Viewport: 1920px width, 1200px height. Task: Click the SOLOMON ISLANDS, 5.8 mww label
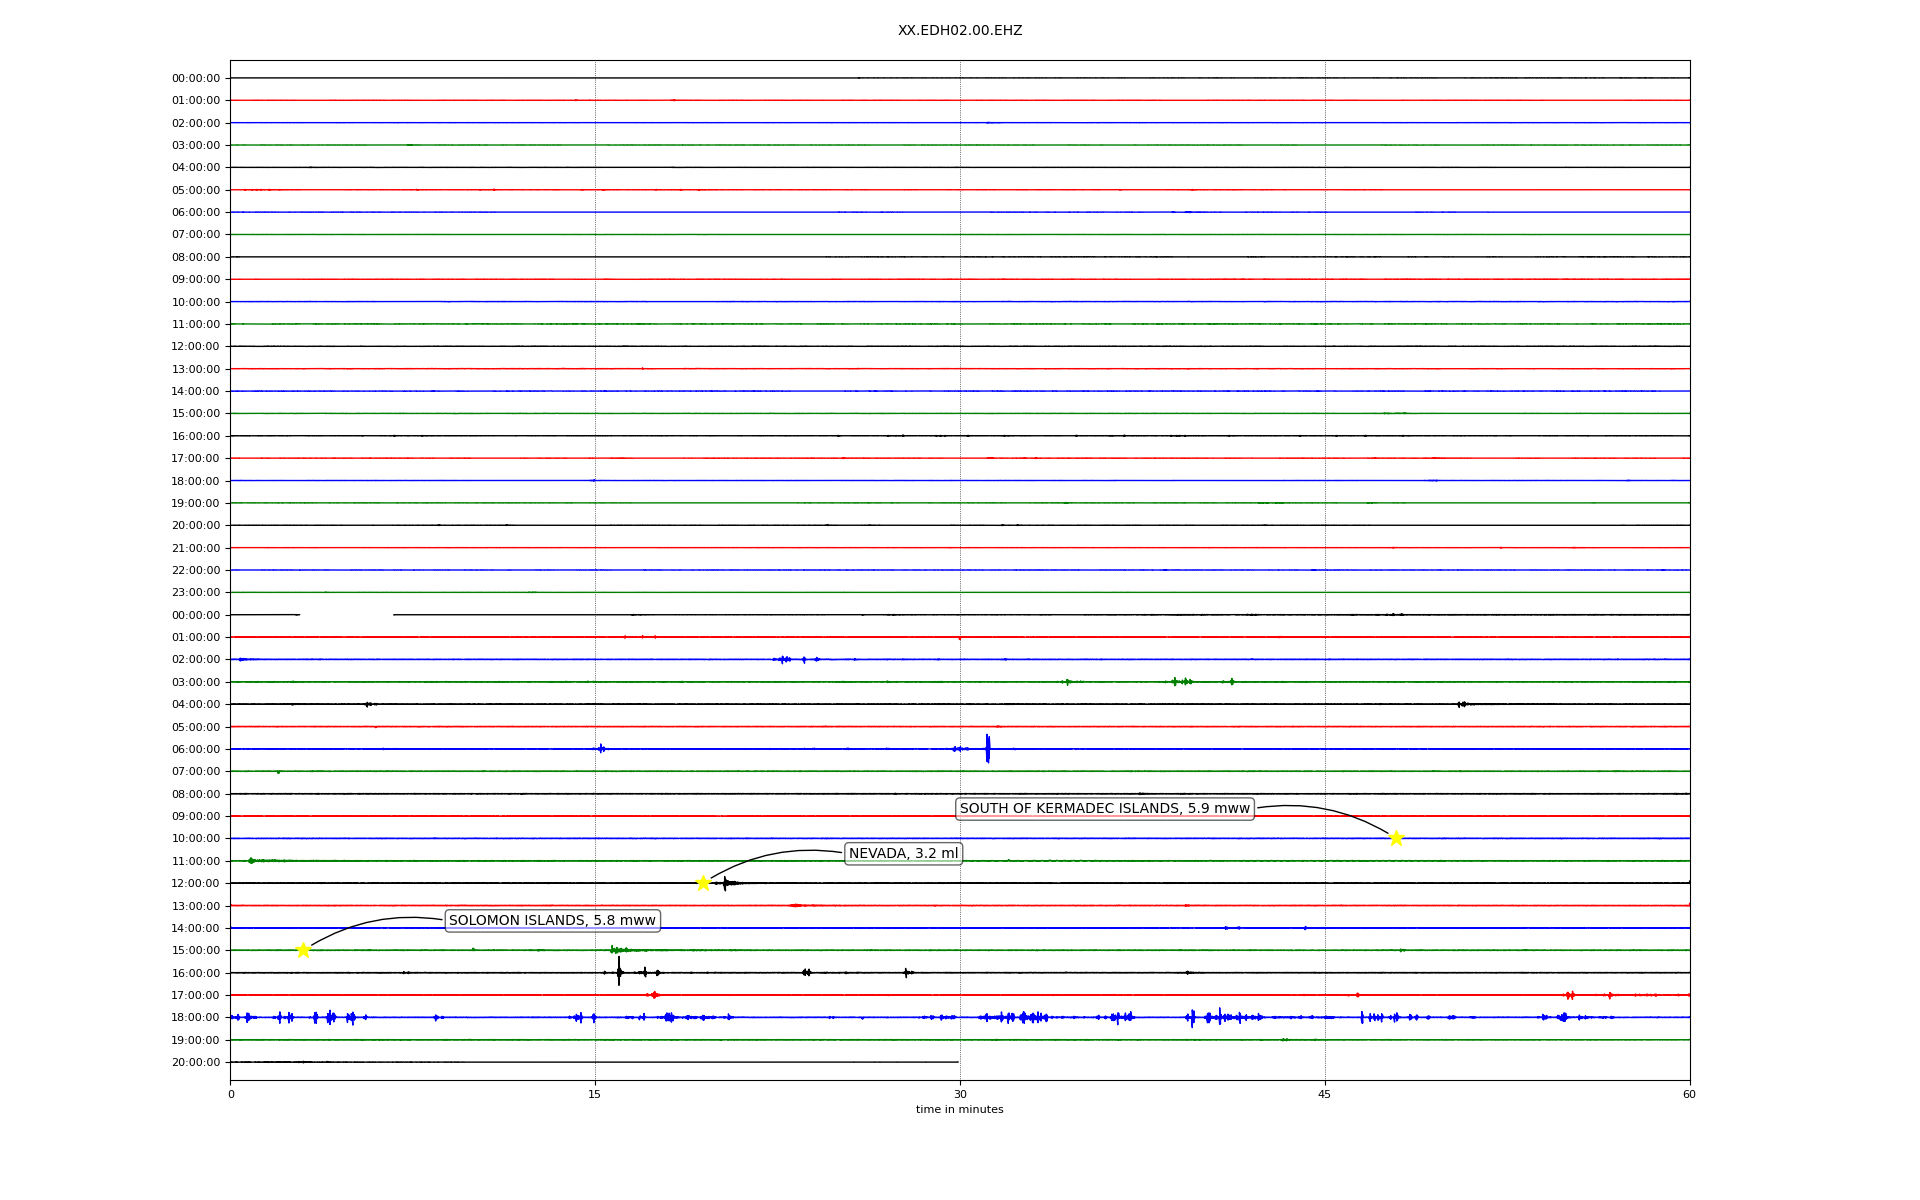(552, 920)
